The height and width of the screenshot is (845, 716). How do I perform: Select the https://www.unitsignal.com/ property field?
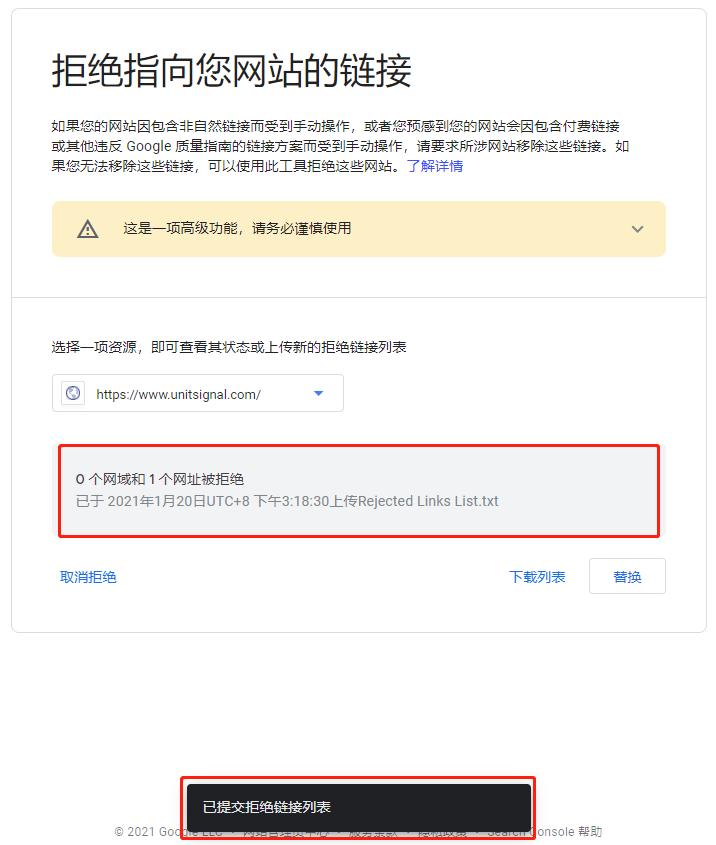pos(198,393)
